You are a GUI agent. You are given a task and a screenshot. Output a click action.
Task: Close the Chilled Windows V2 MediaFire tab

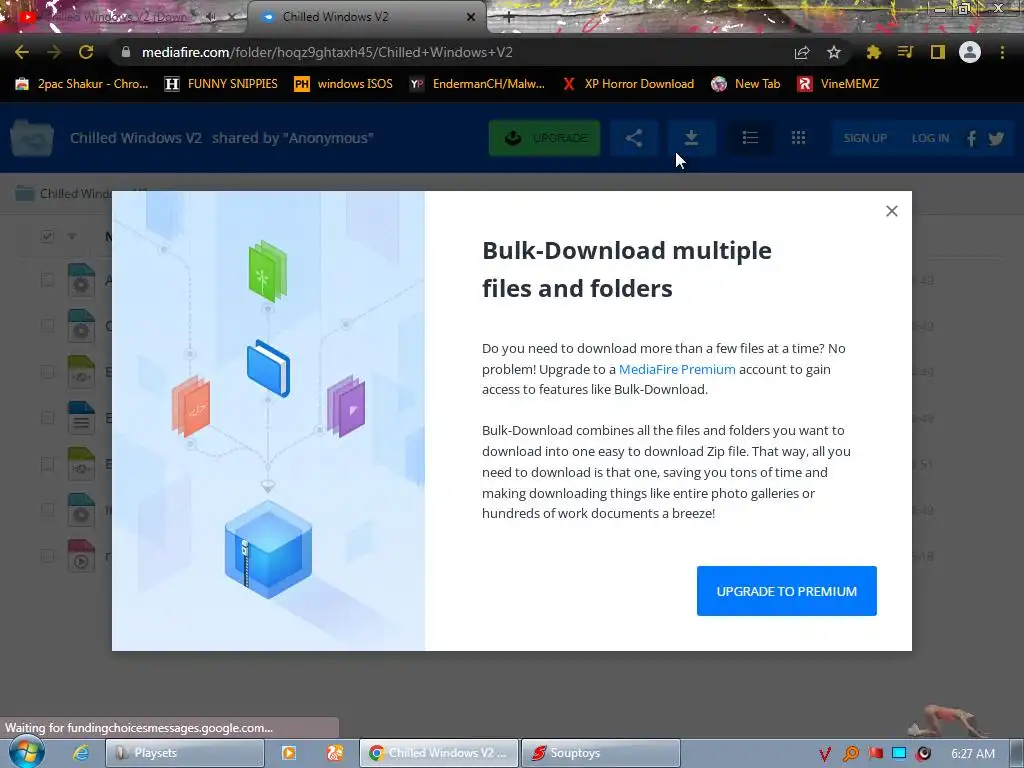471,17
